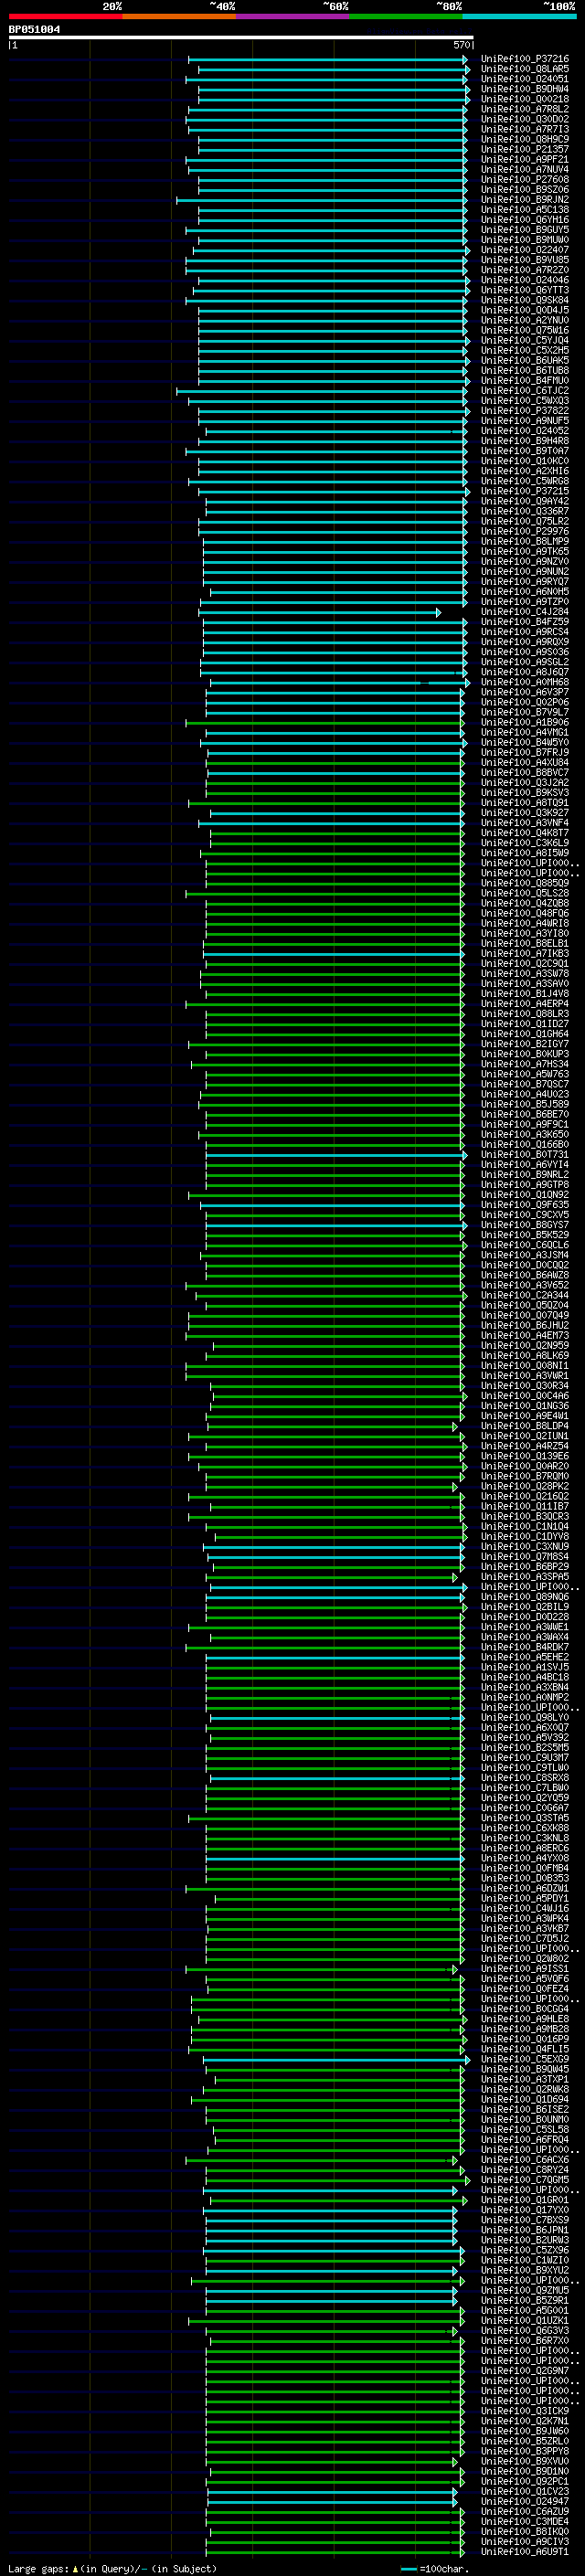Click the red ~20% identity legend bar

[65, 16]
